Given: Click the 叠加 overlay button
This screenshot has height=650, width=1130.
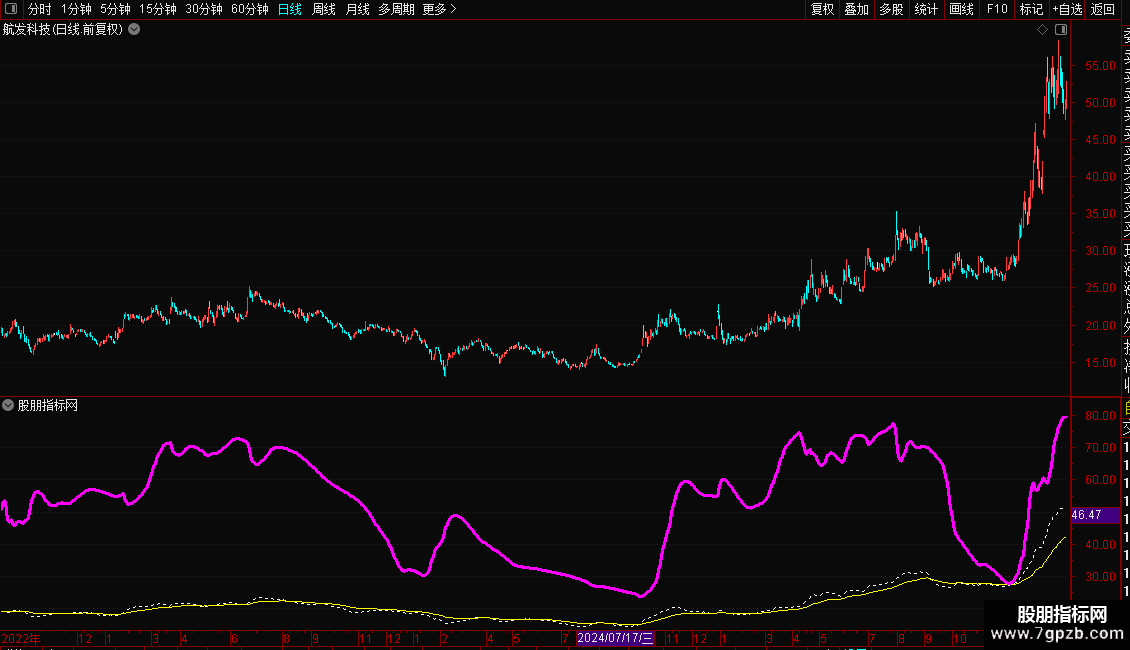Looking at the screenshot, I should point(857,9).
